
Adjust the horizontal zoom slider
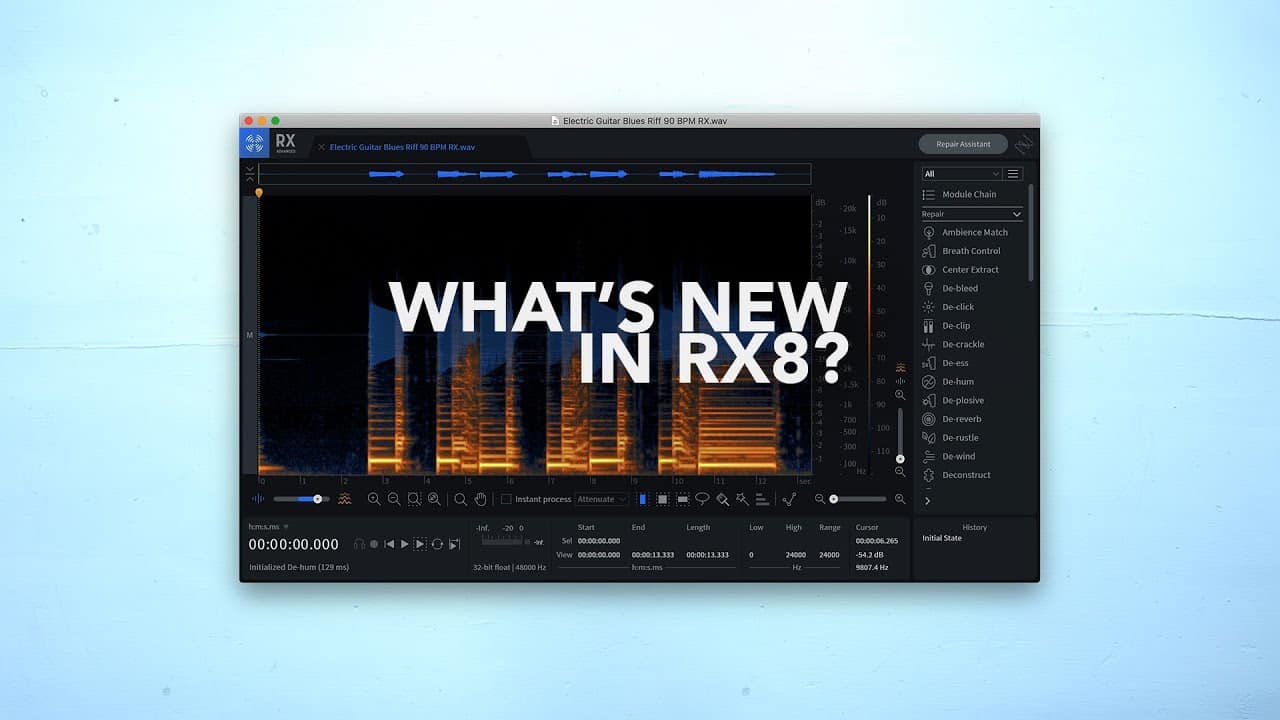click(x=858, y=499)
